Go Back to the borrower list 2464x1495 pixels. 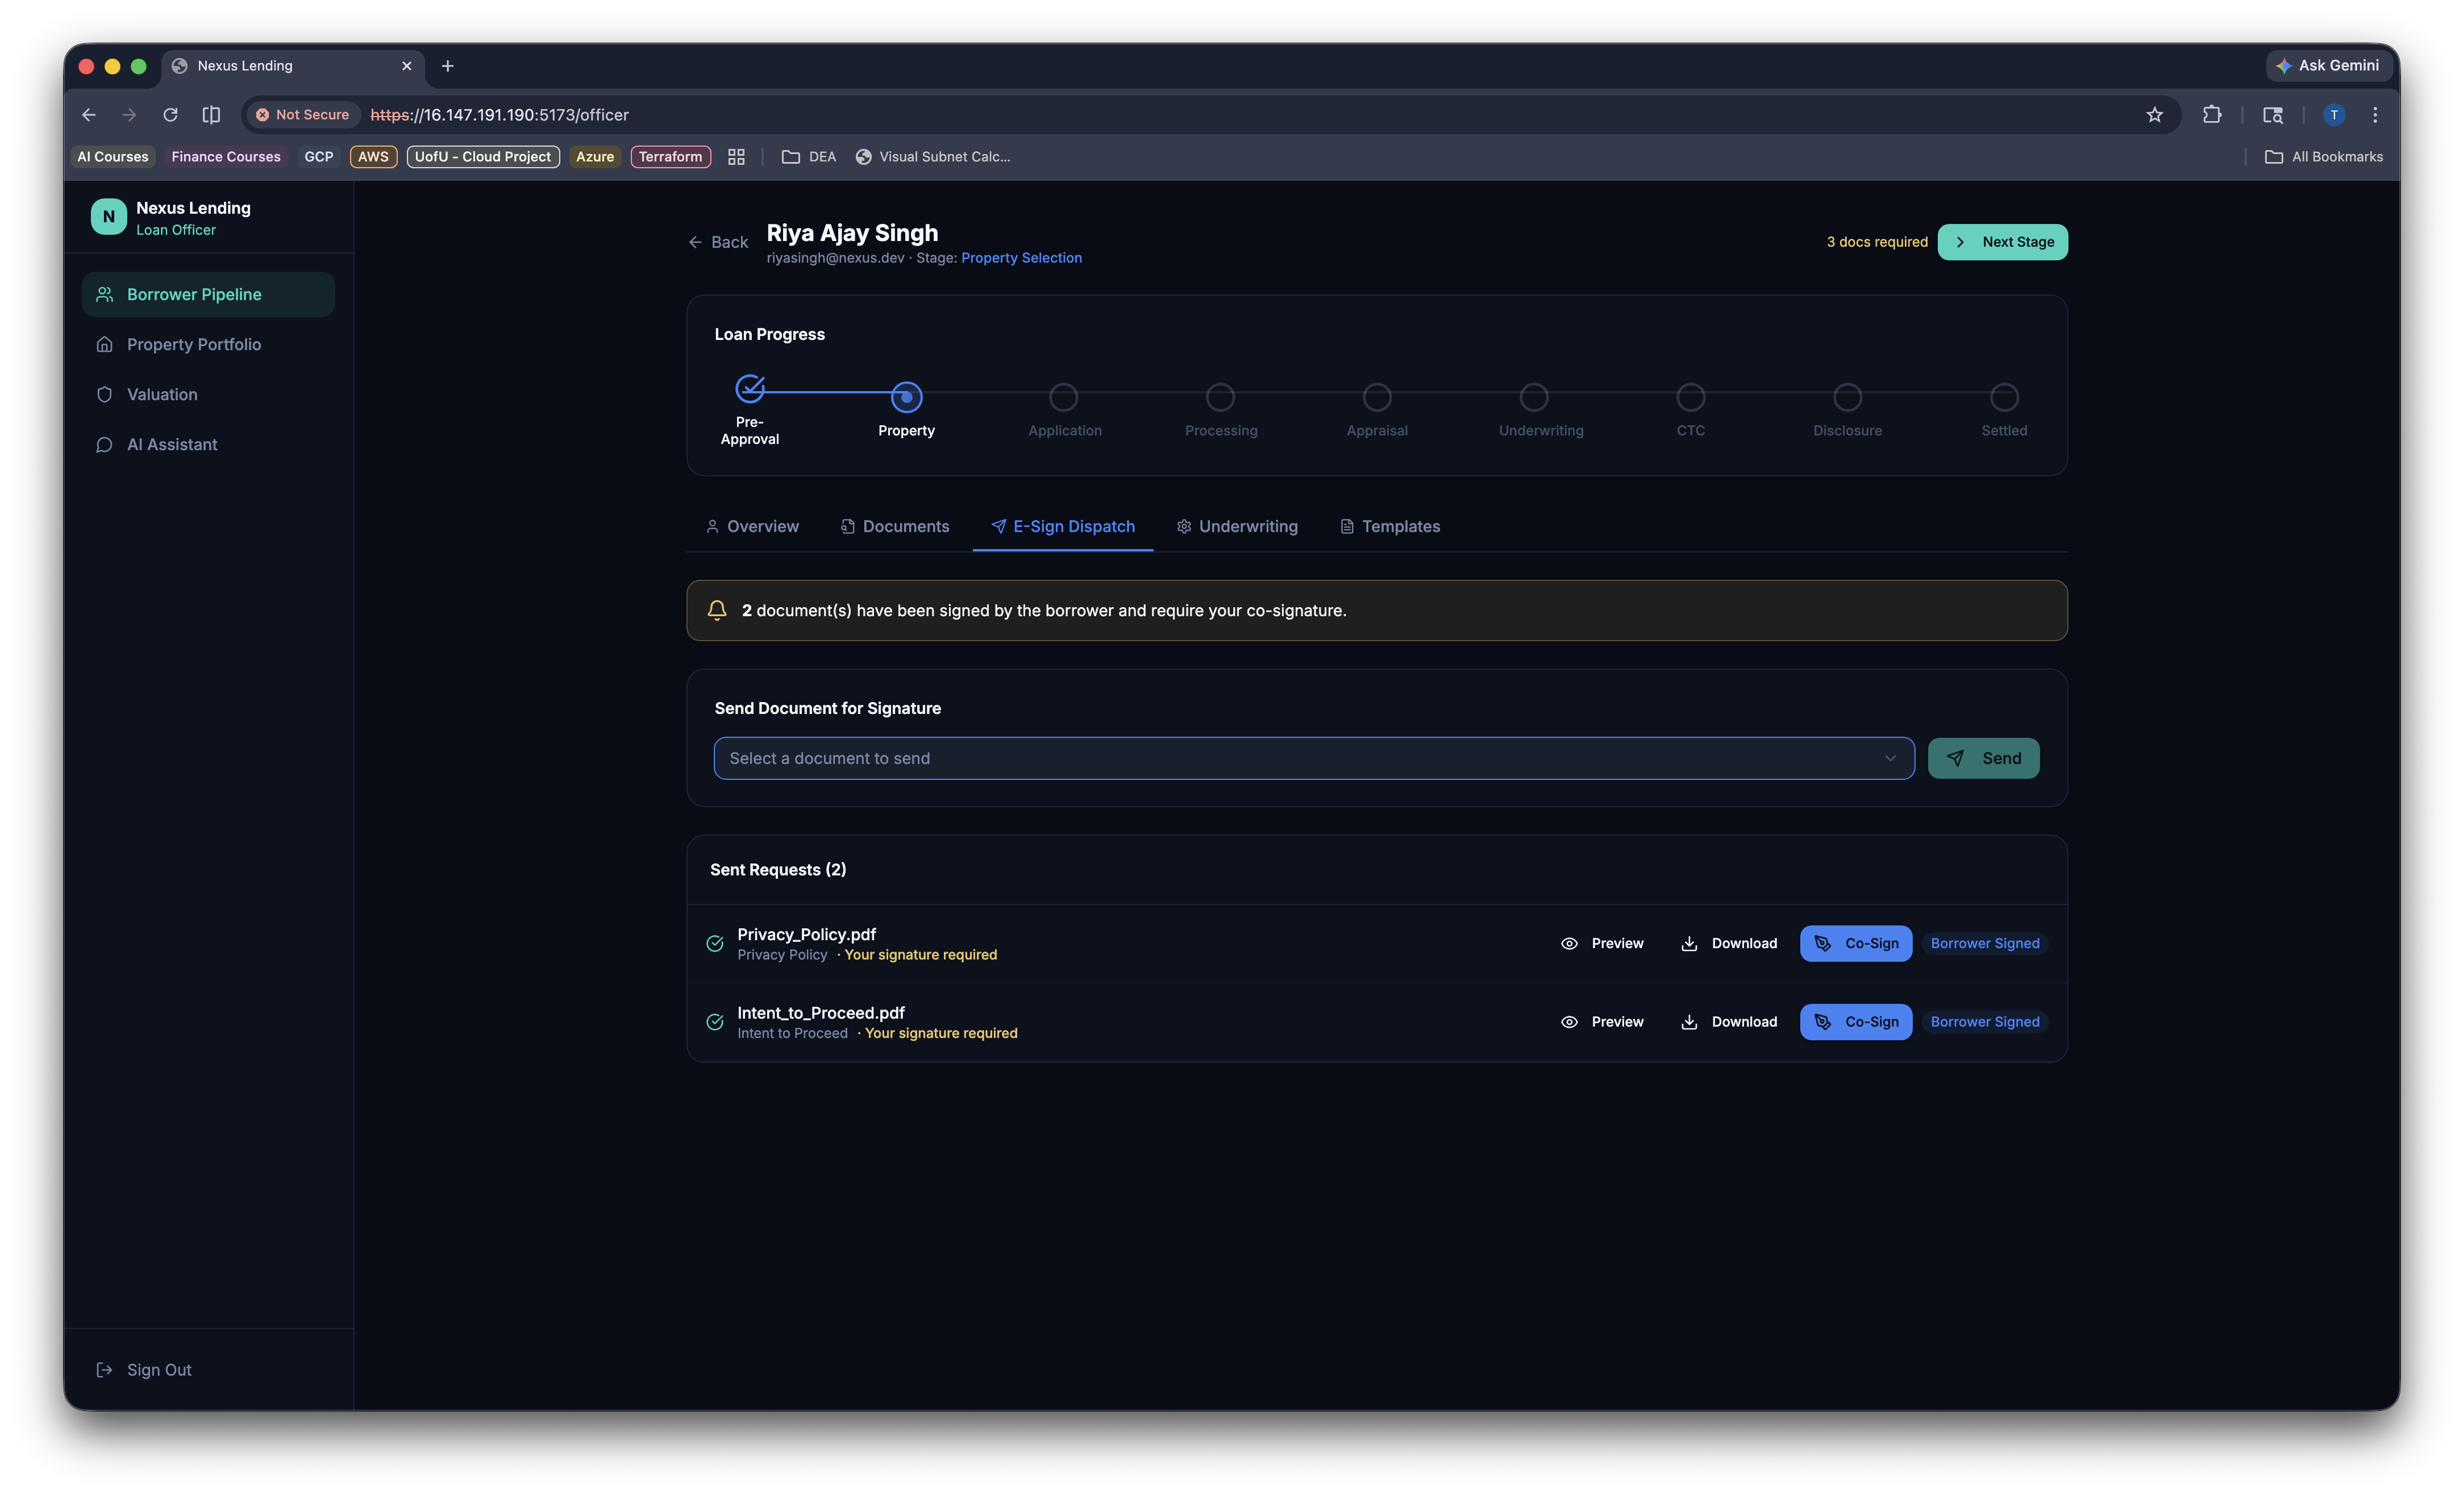click(718, 242)
